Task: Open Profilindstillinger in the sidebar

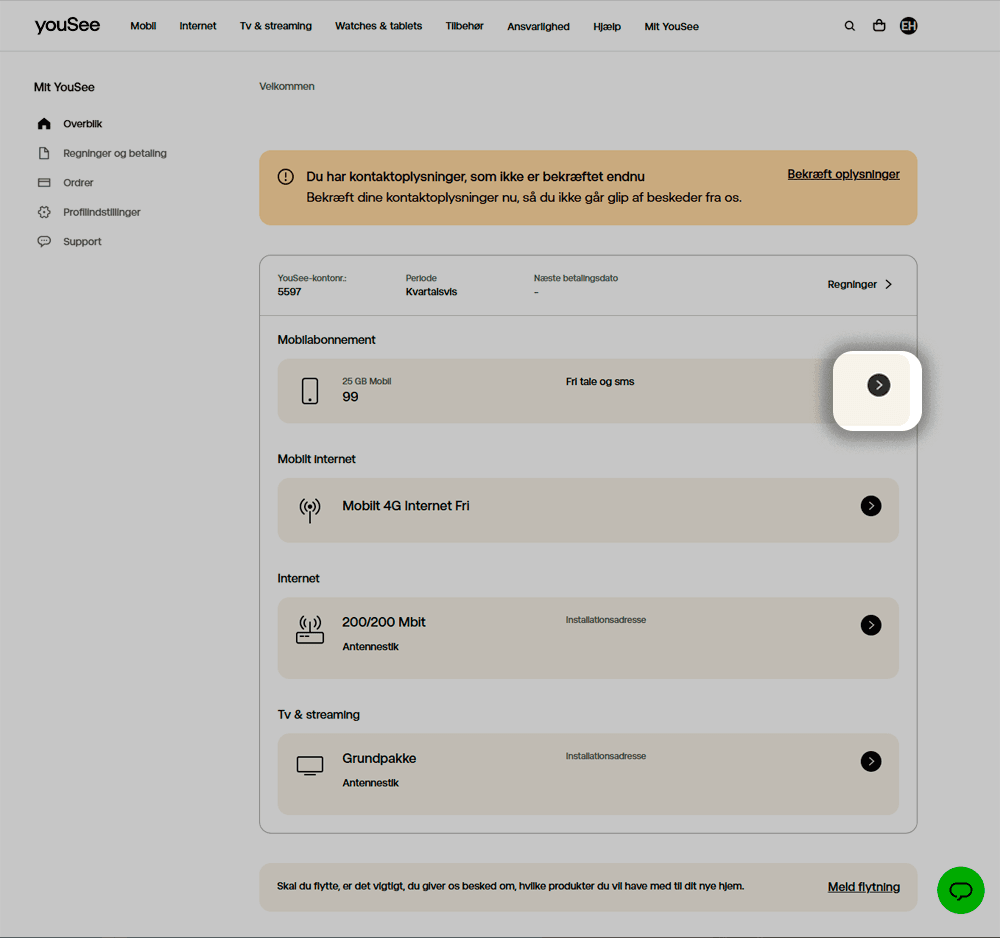Action: [x=101, y=212]
